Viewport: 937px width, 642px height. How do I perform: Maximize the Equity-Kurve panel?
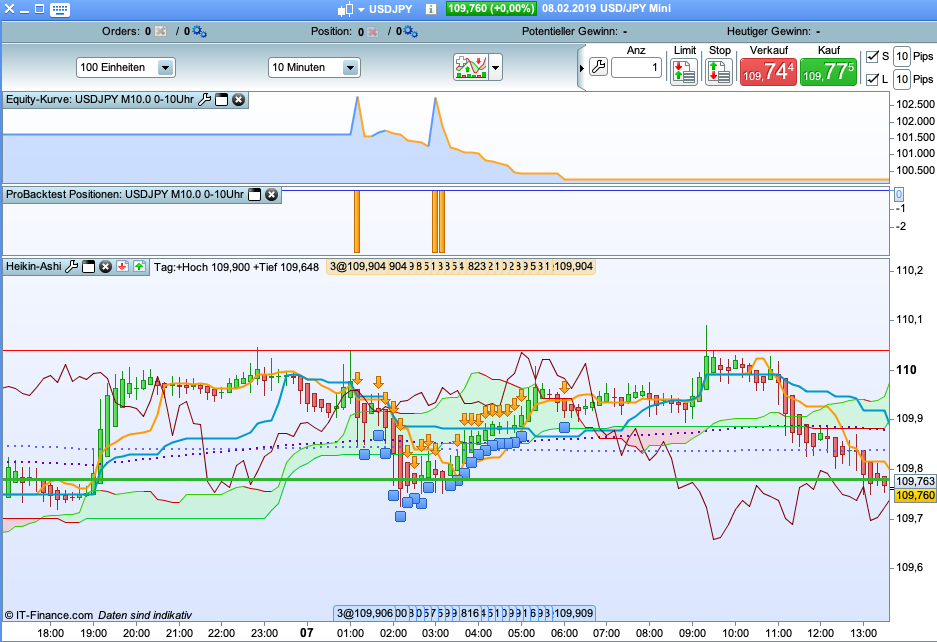(222, 100)
